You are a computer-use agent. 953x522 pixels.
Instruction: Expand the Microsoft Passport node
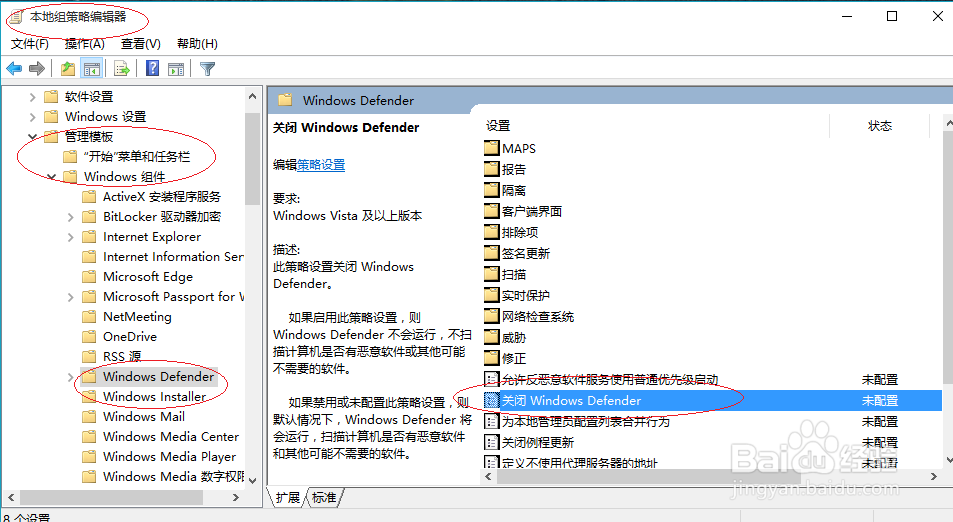[71, 297]
